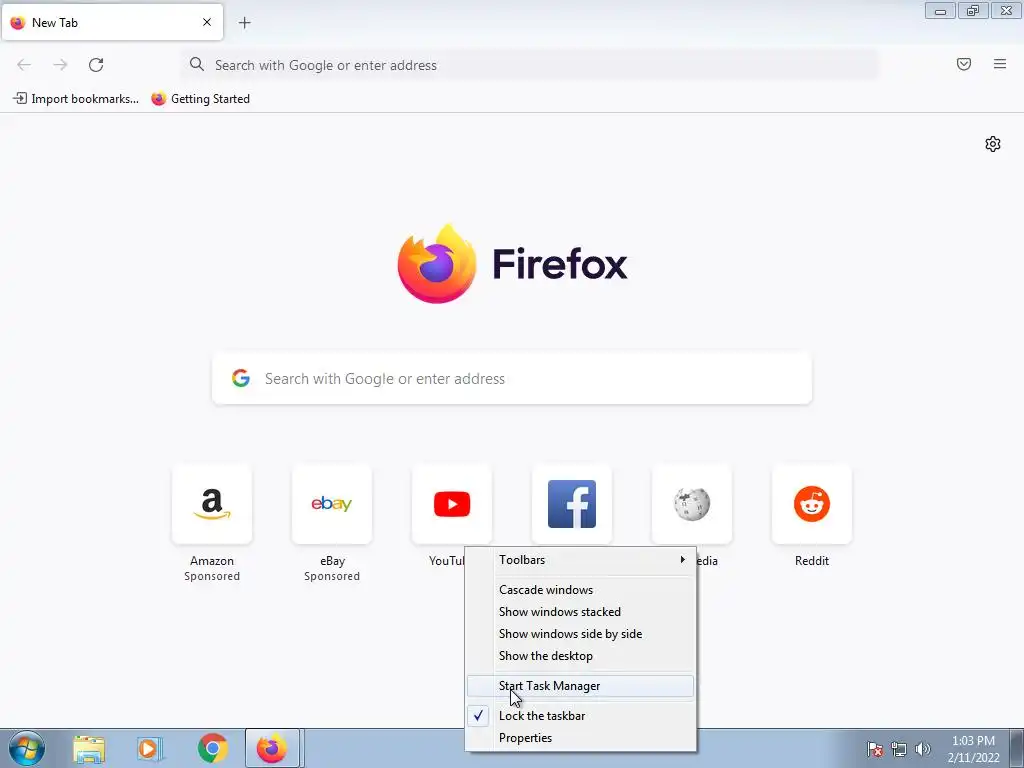Choose Show windows stacked
The image size is (1024, 768).
(581, 612)
